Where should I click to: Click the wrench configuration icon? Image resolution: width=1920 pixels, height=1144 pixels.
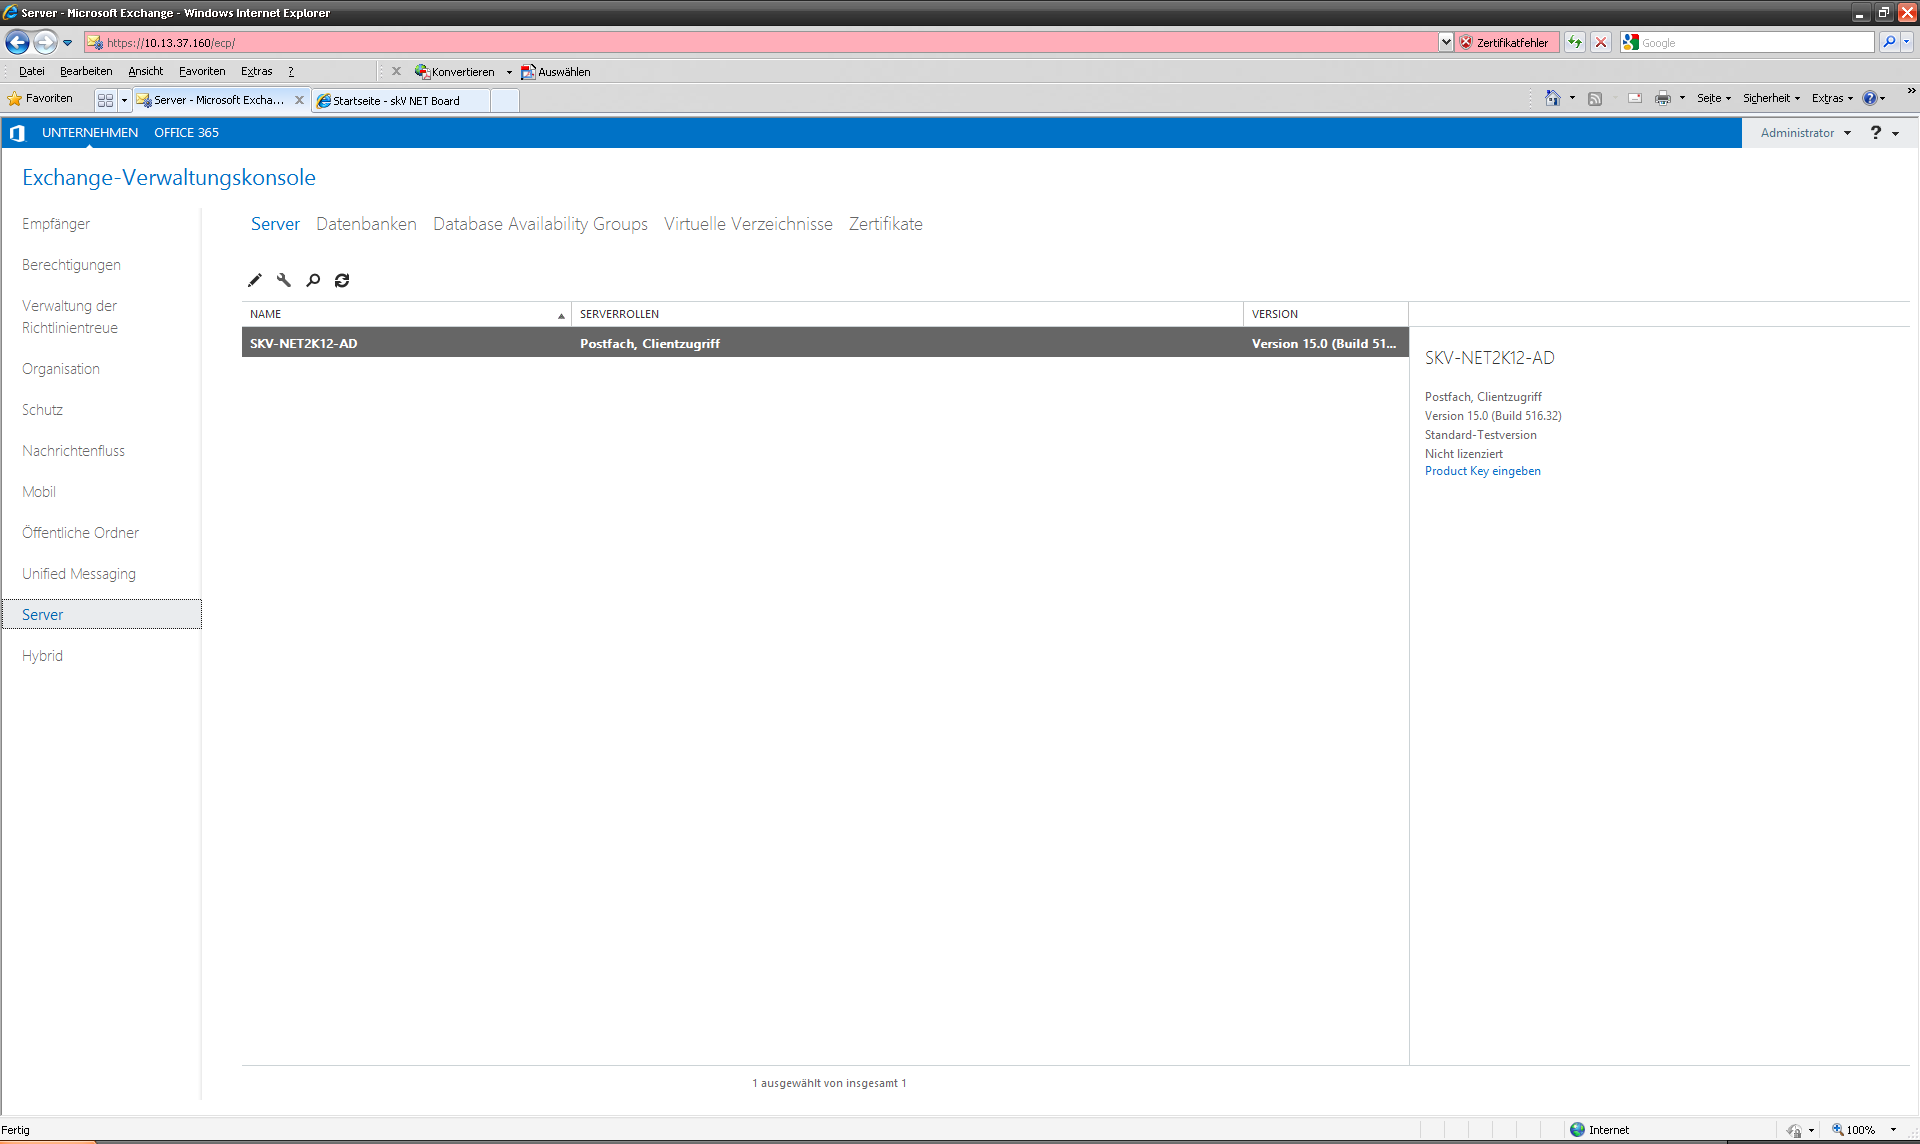point(284,280)
